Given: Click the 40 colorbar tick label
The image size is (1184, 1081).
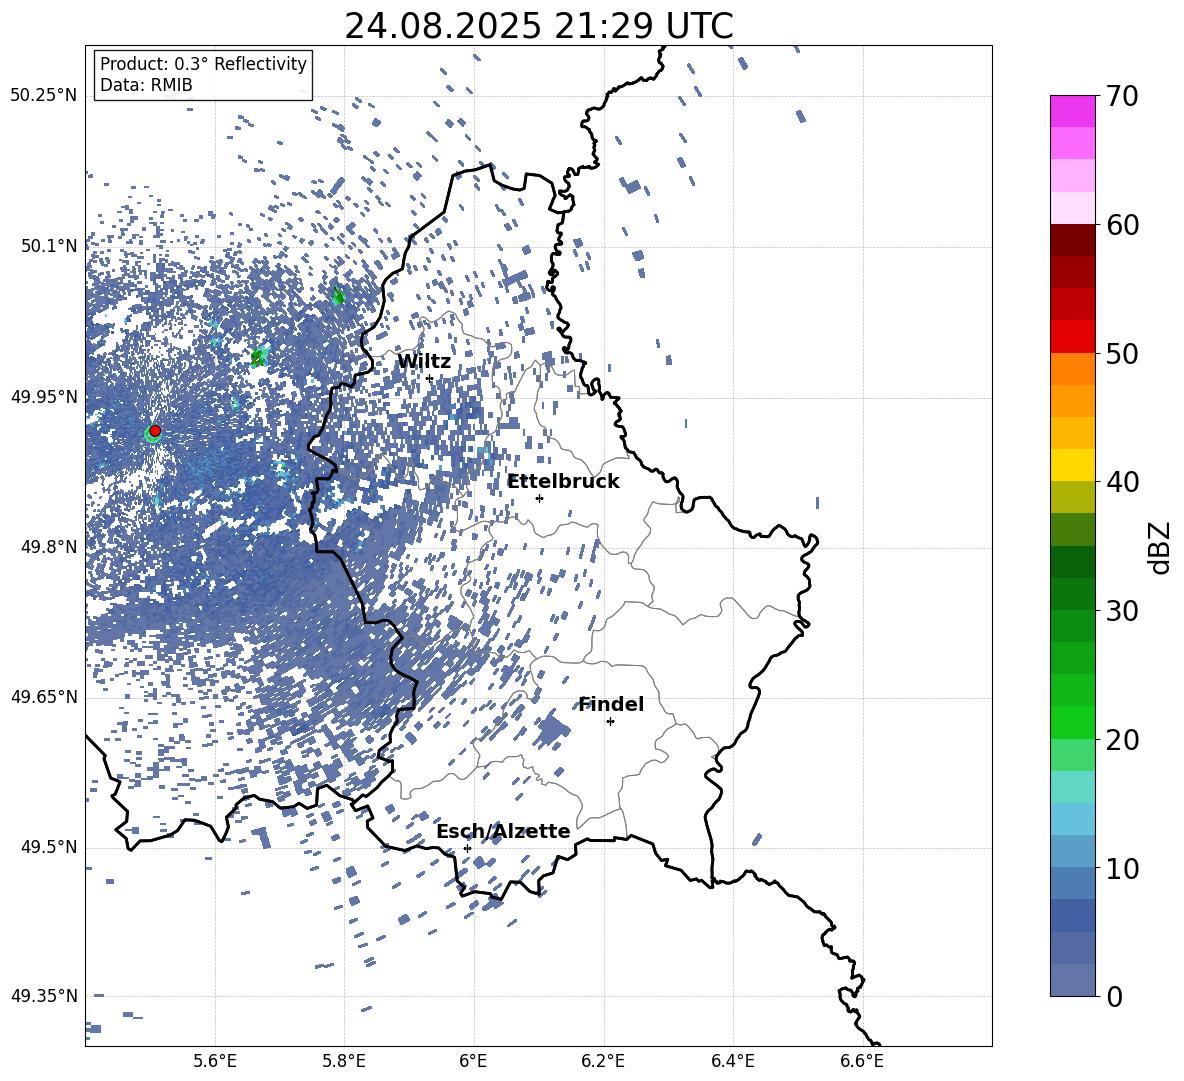Looking at the screenshot, I should pyautogui.click(x=1122, y=482).
